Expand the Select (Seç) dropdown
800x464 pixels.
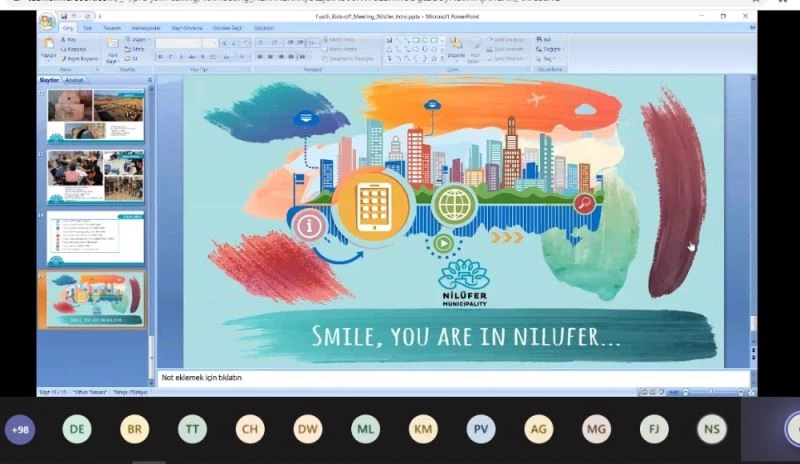coord(548,58)
